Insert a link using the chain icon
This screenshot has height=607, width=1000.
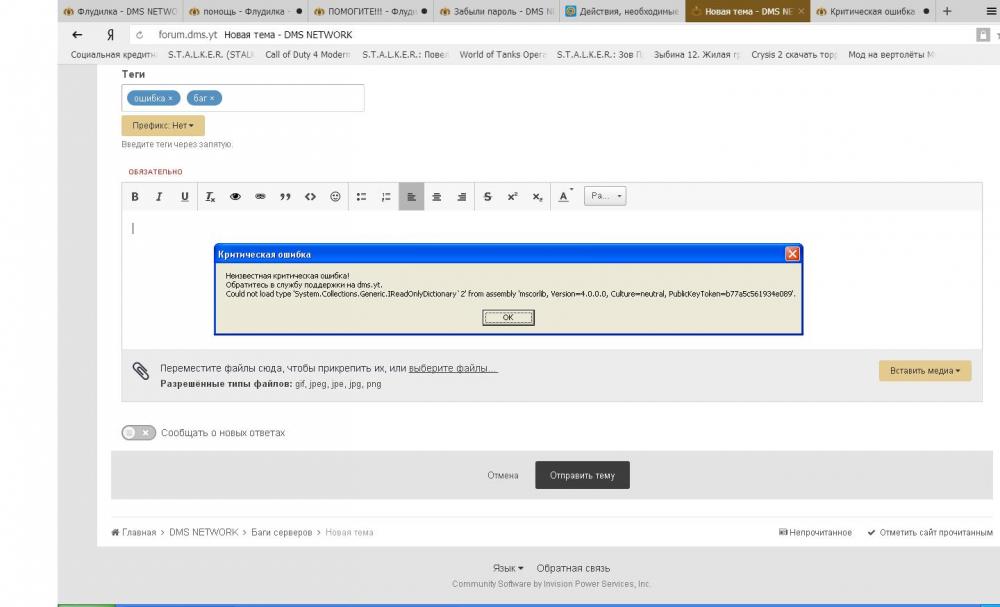pyautogui.click(x=260, y=197)
